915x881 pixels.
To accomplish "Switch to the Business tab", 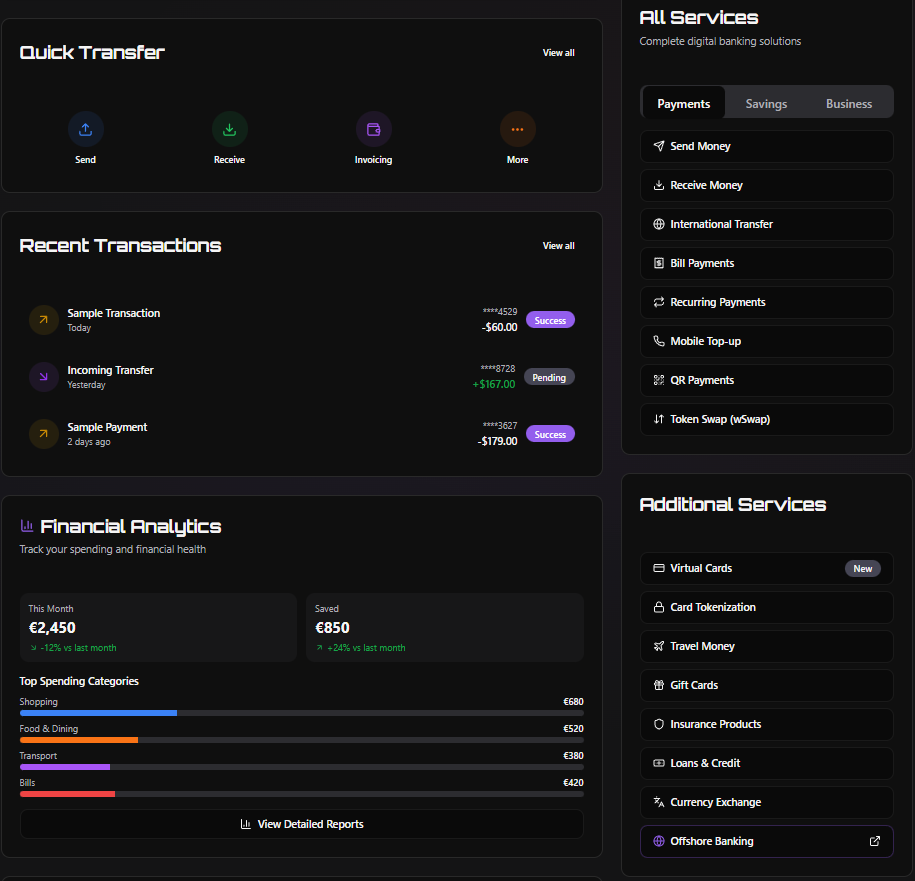I will pos(849,104).
